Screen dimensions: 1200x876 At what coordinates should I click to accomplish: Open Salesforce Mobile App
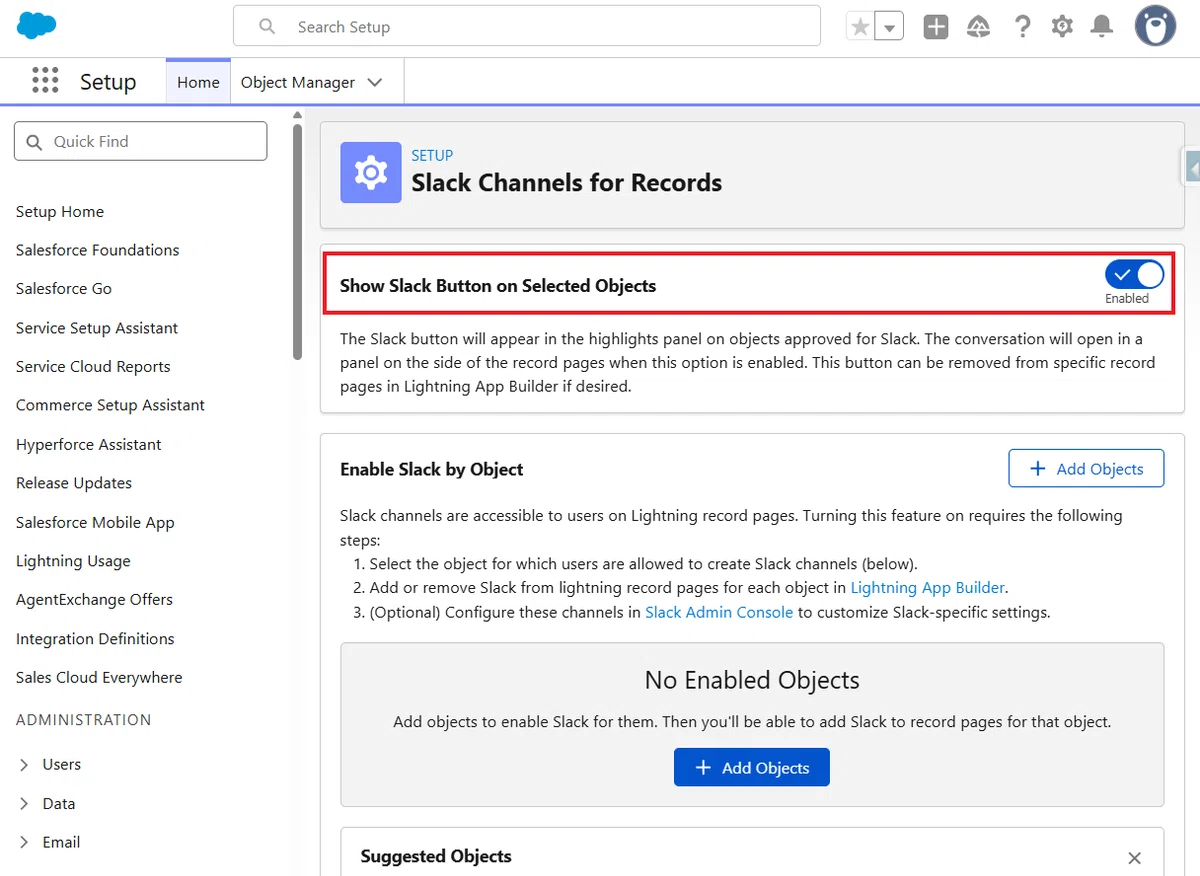point(95,523)
